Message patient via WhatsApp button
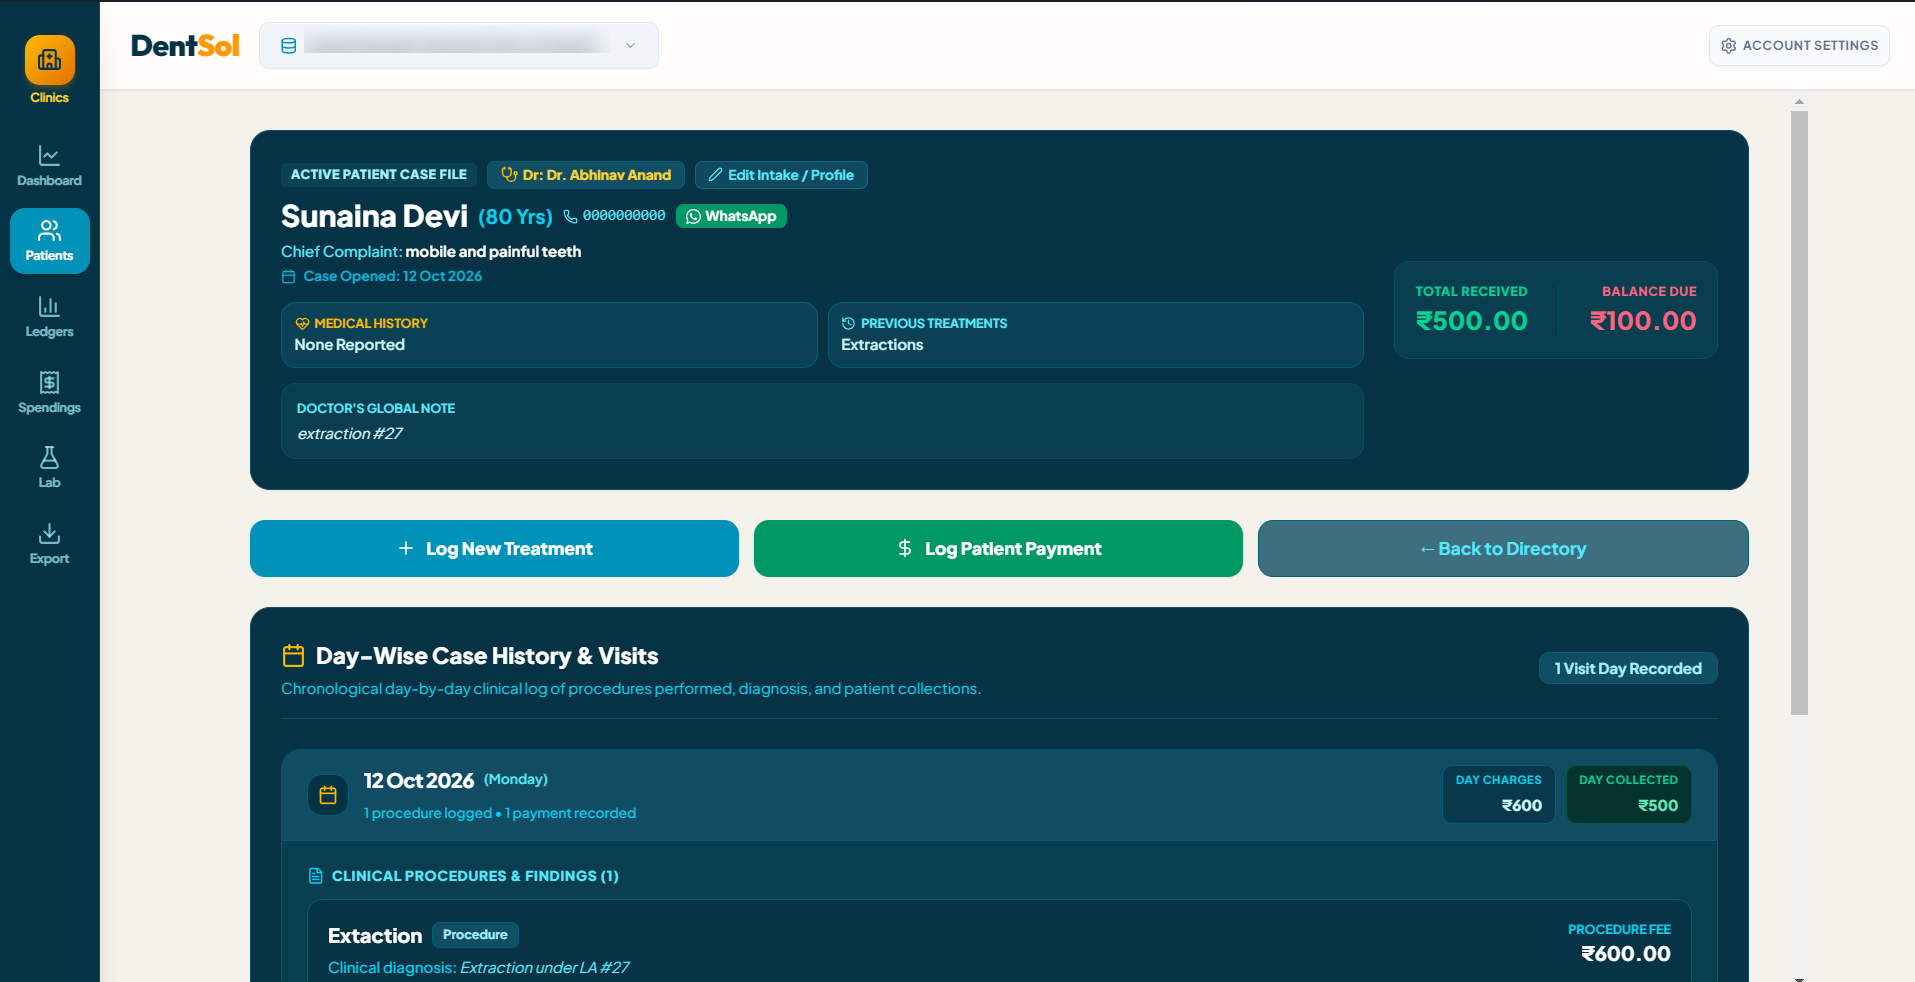 731,216
